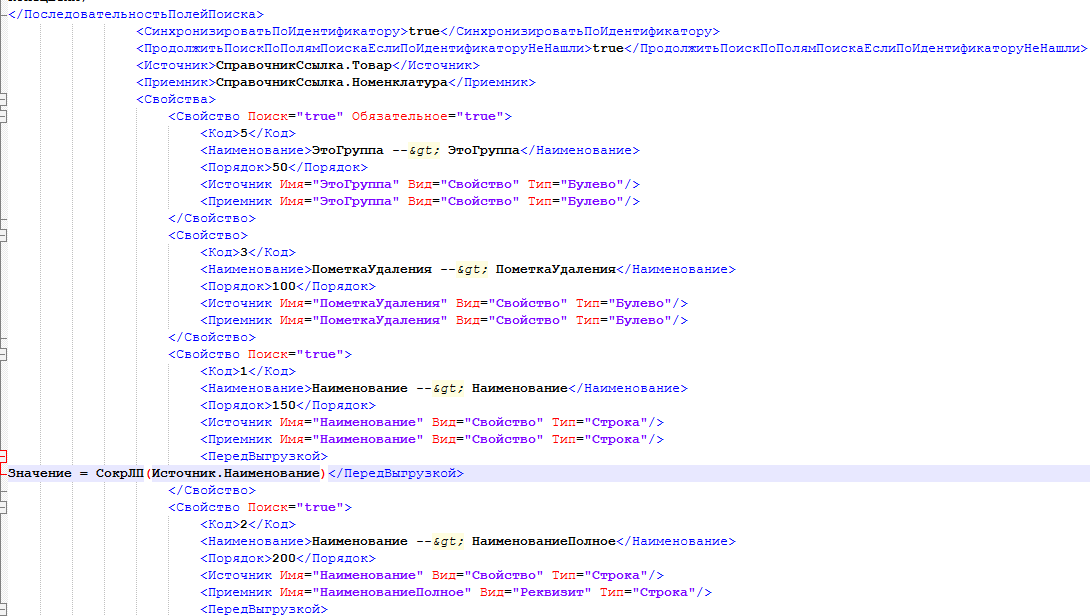1090x616 pixels.
Task: Click the Код value 5
Action: (x=243, y=133)
